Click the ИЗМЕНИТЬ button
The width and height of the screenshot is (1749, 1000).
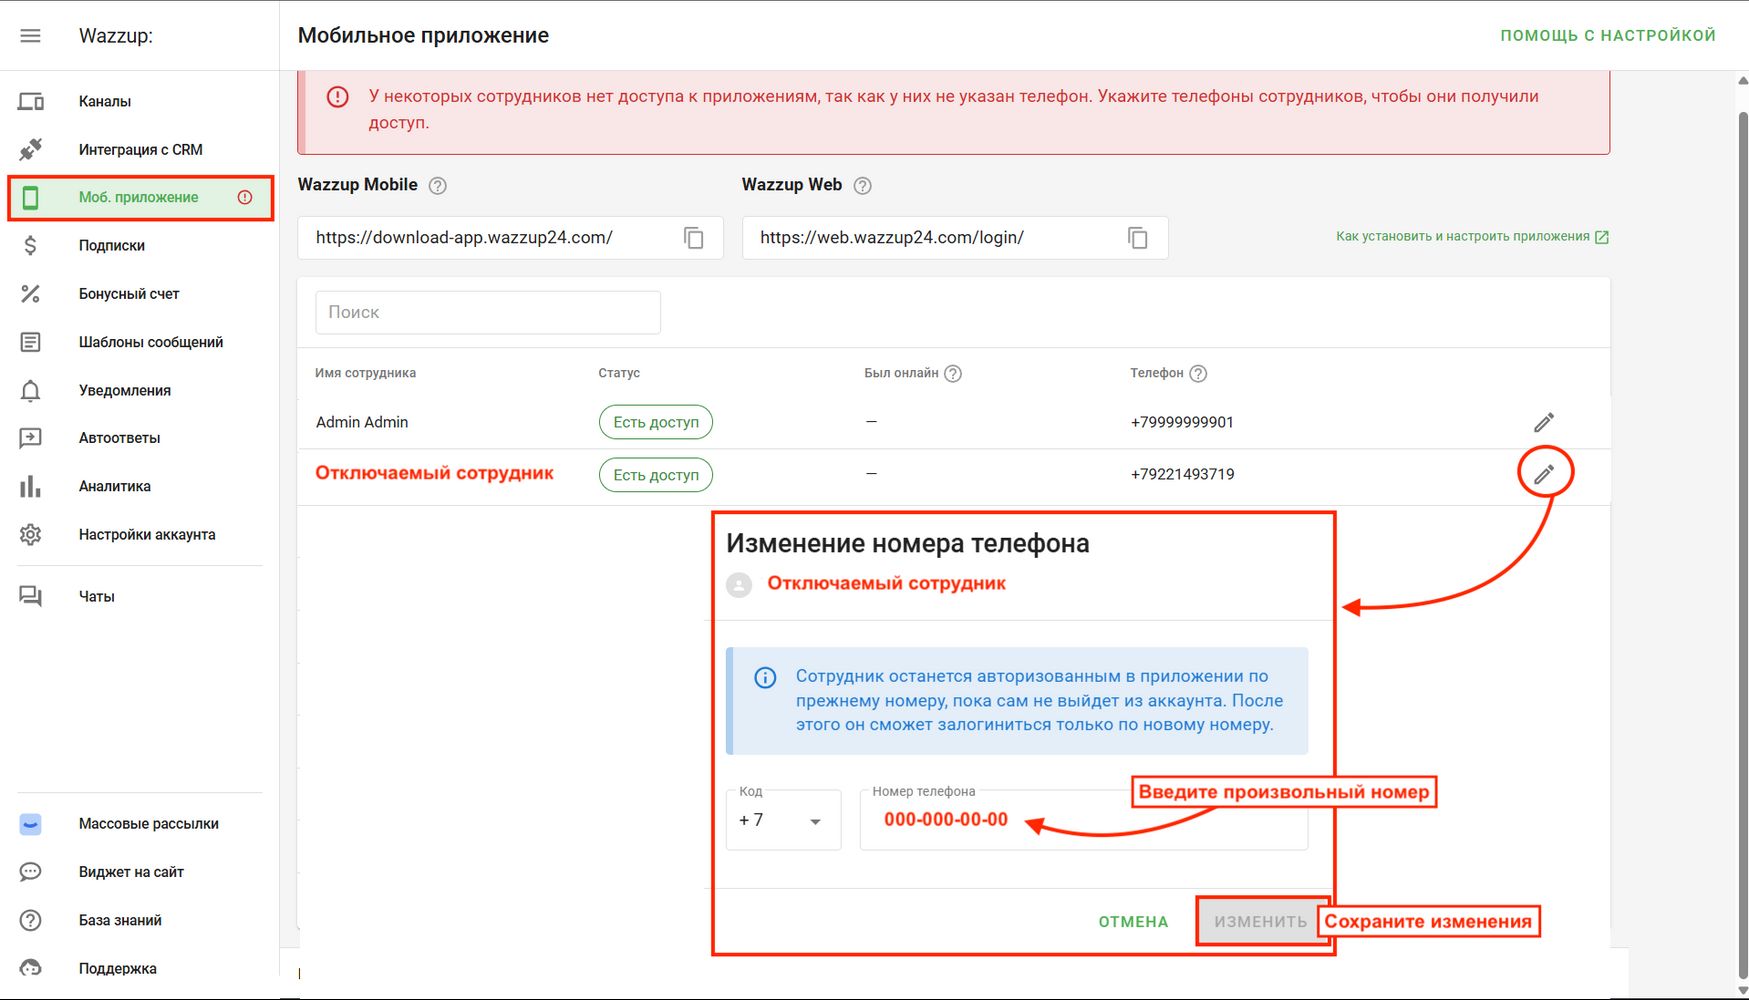tap(1261, 922)
